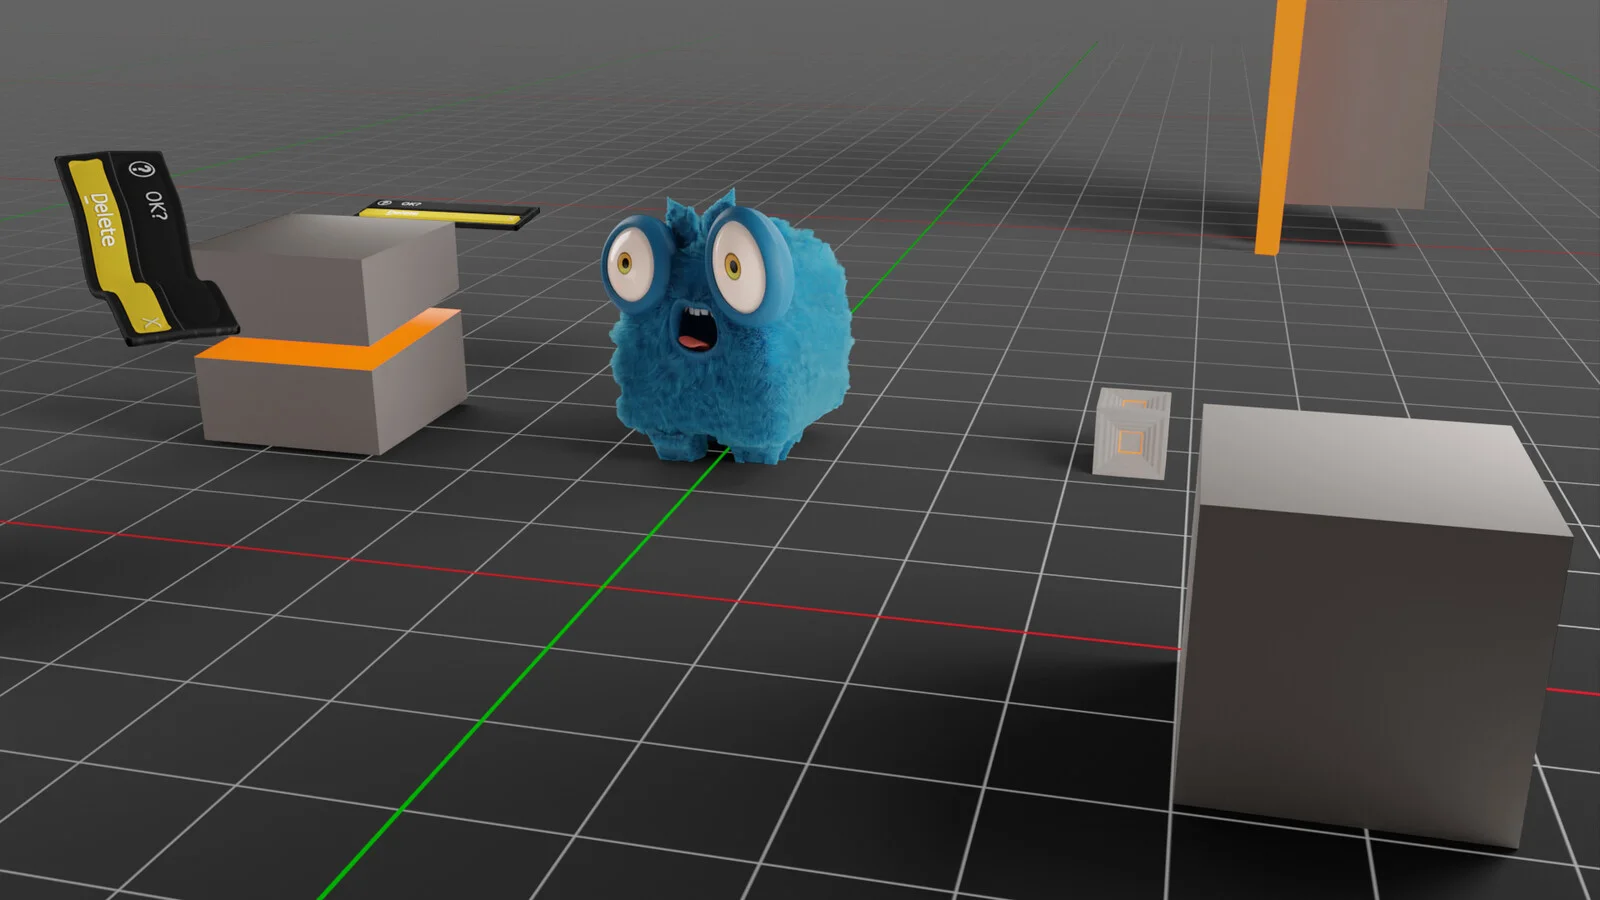Click the monster's open mouth
This screenshot has width=1600, height=900.
click(x=696, y=330)
